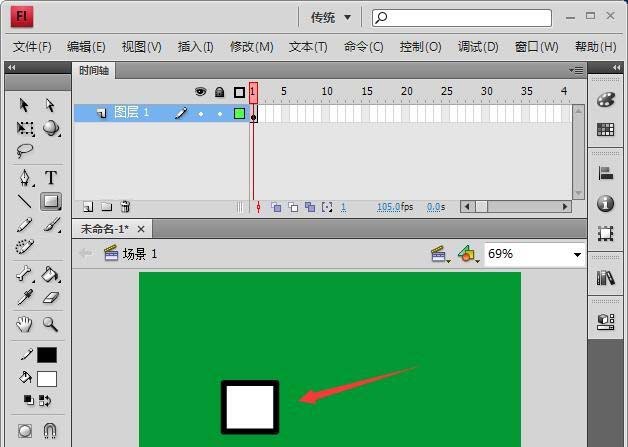The height and width of the screenshot is (447, 628).
Task: Toggle visibility of all layers (eye)
Action: [x=201, y=92]
